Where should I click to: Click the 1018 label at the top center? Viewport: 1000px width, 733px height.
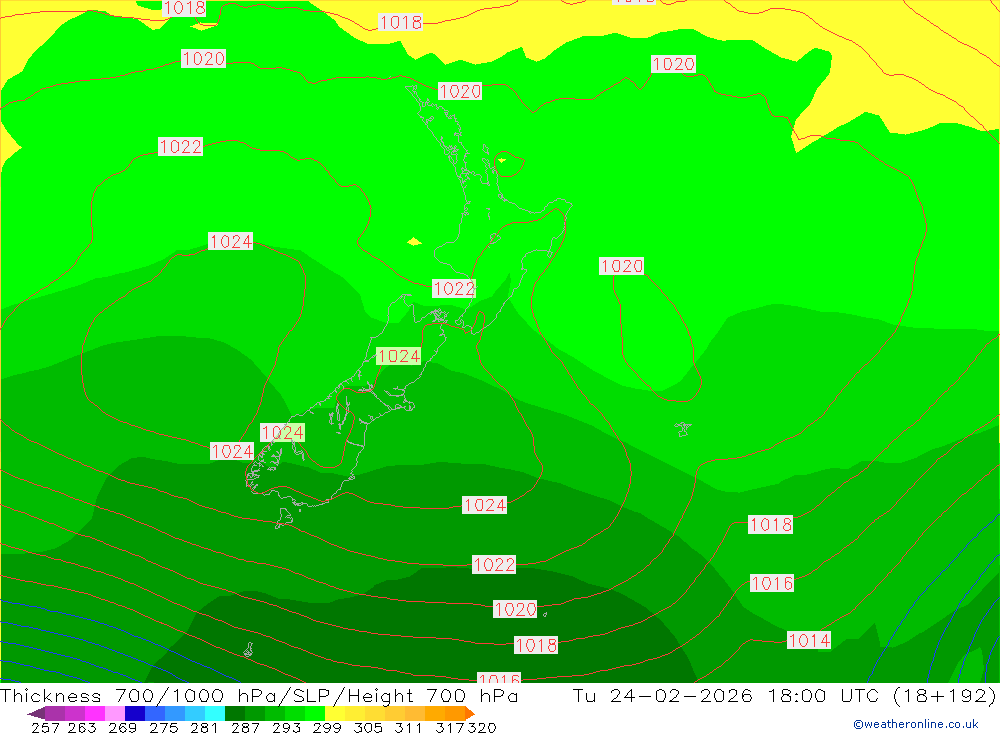(x=401, y=22)
